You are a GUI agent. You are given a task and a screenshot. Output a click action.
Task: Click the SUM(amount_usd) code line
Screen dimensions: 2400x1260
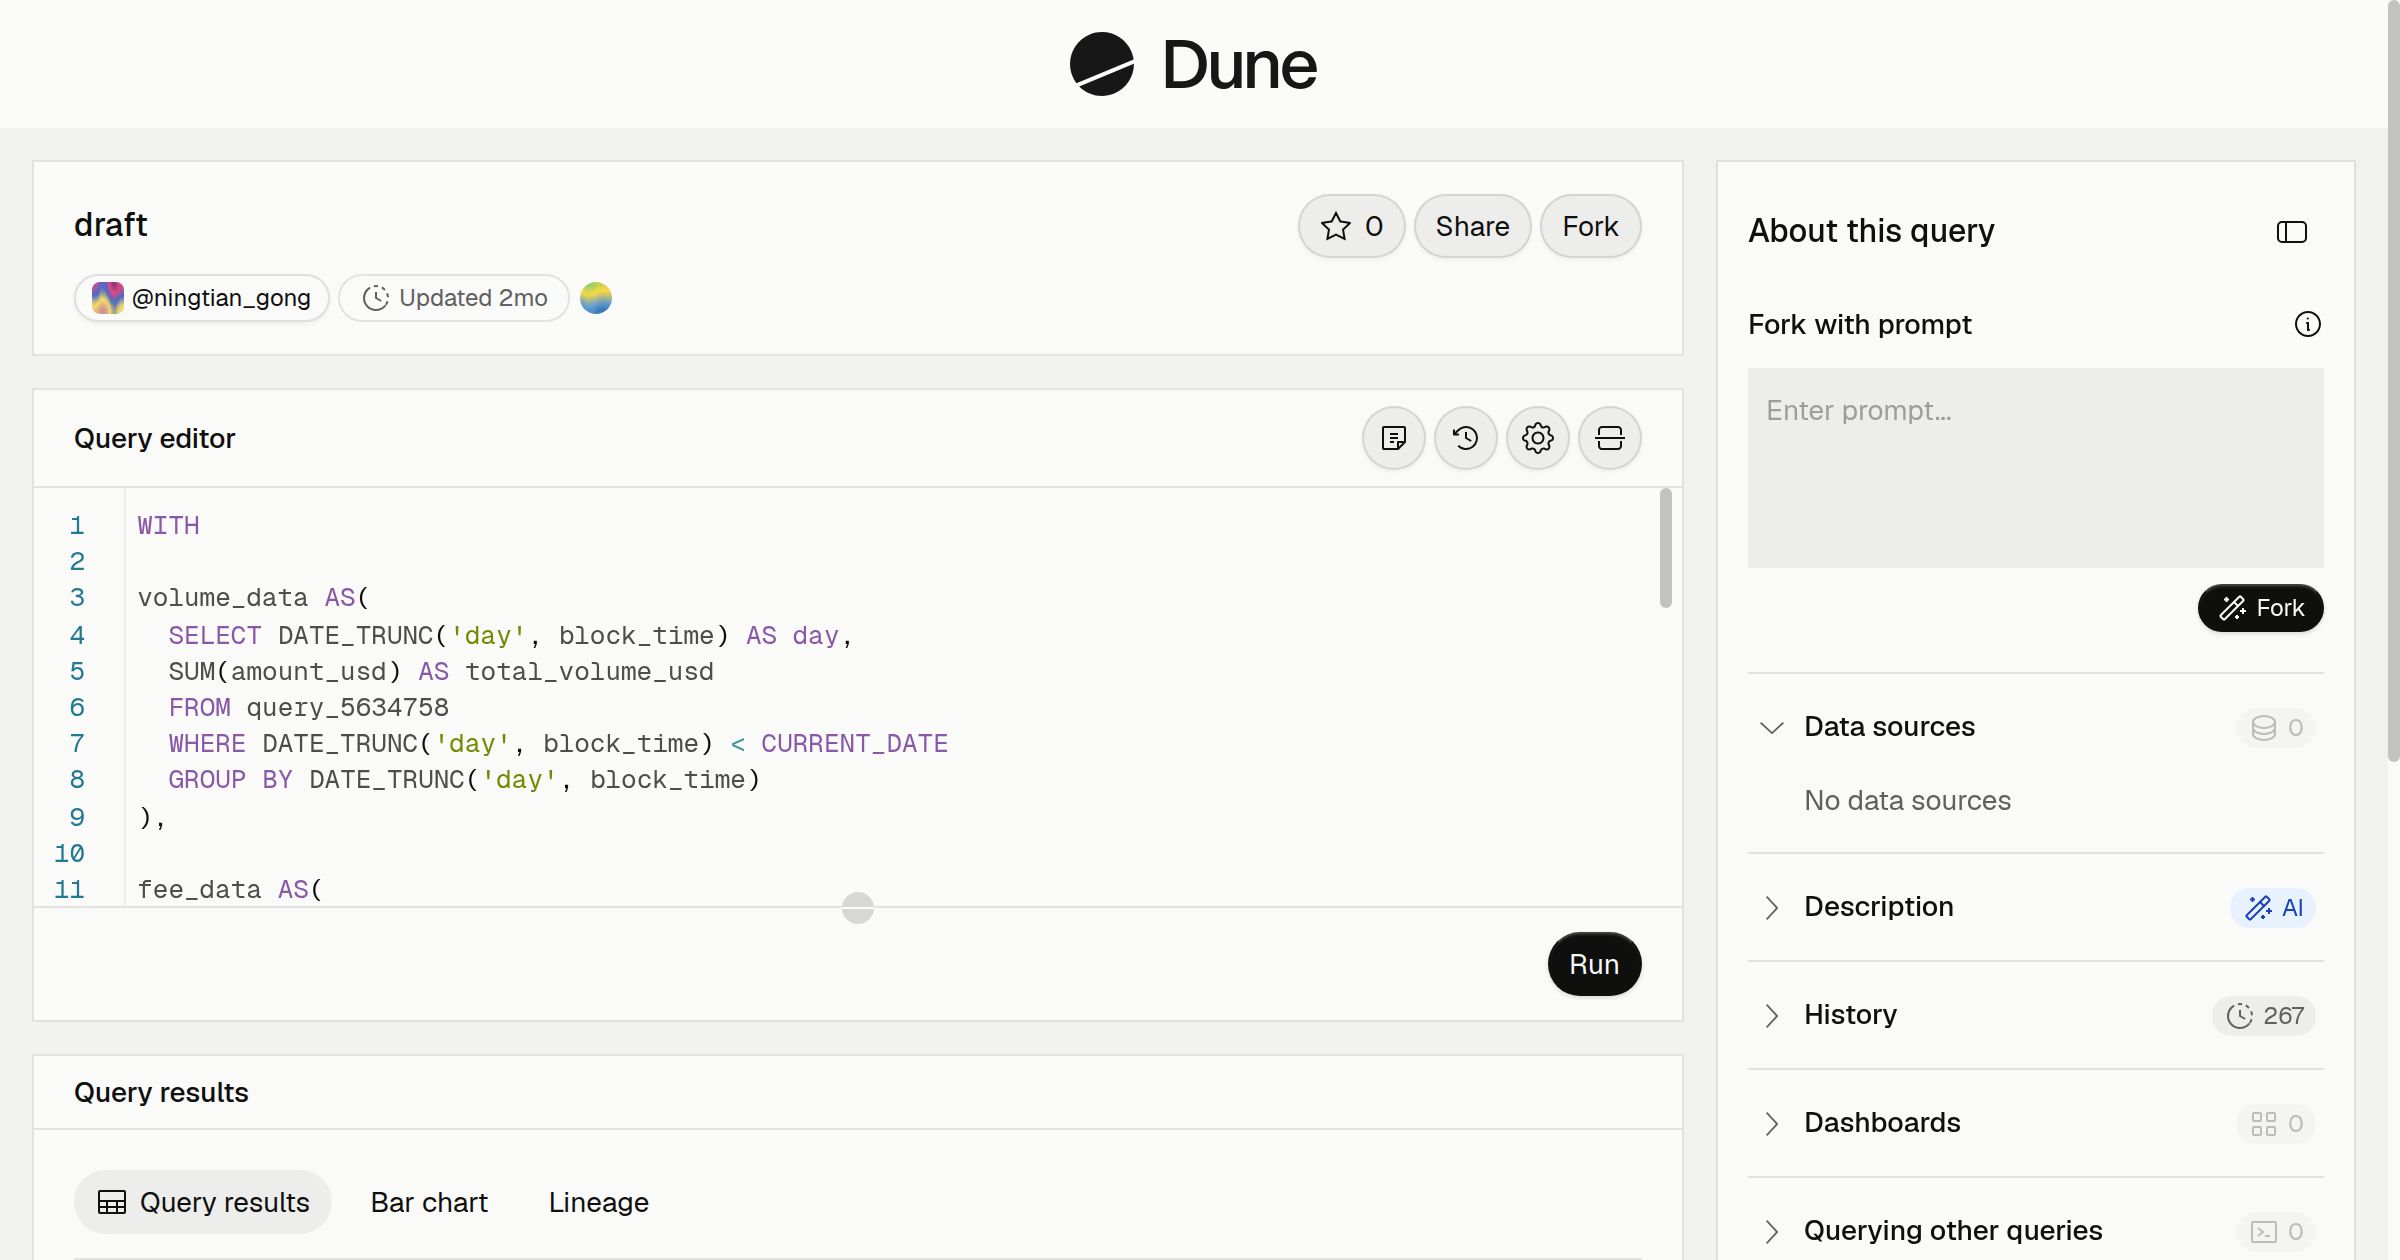pyautogui.click(x=441, y=672)
